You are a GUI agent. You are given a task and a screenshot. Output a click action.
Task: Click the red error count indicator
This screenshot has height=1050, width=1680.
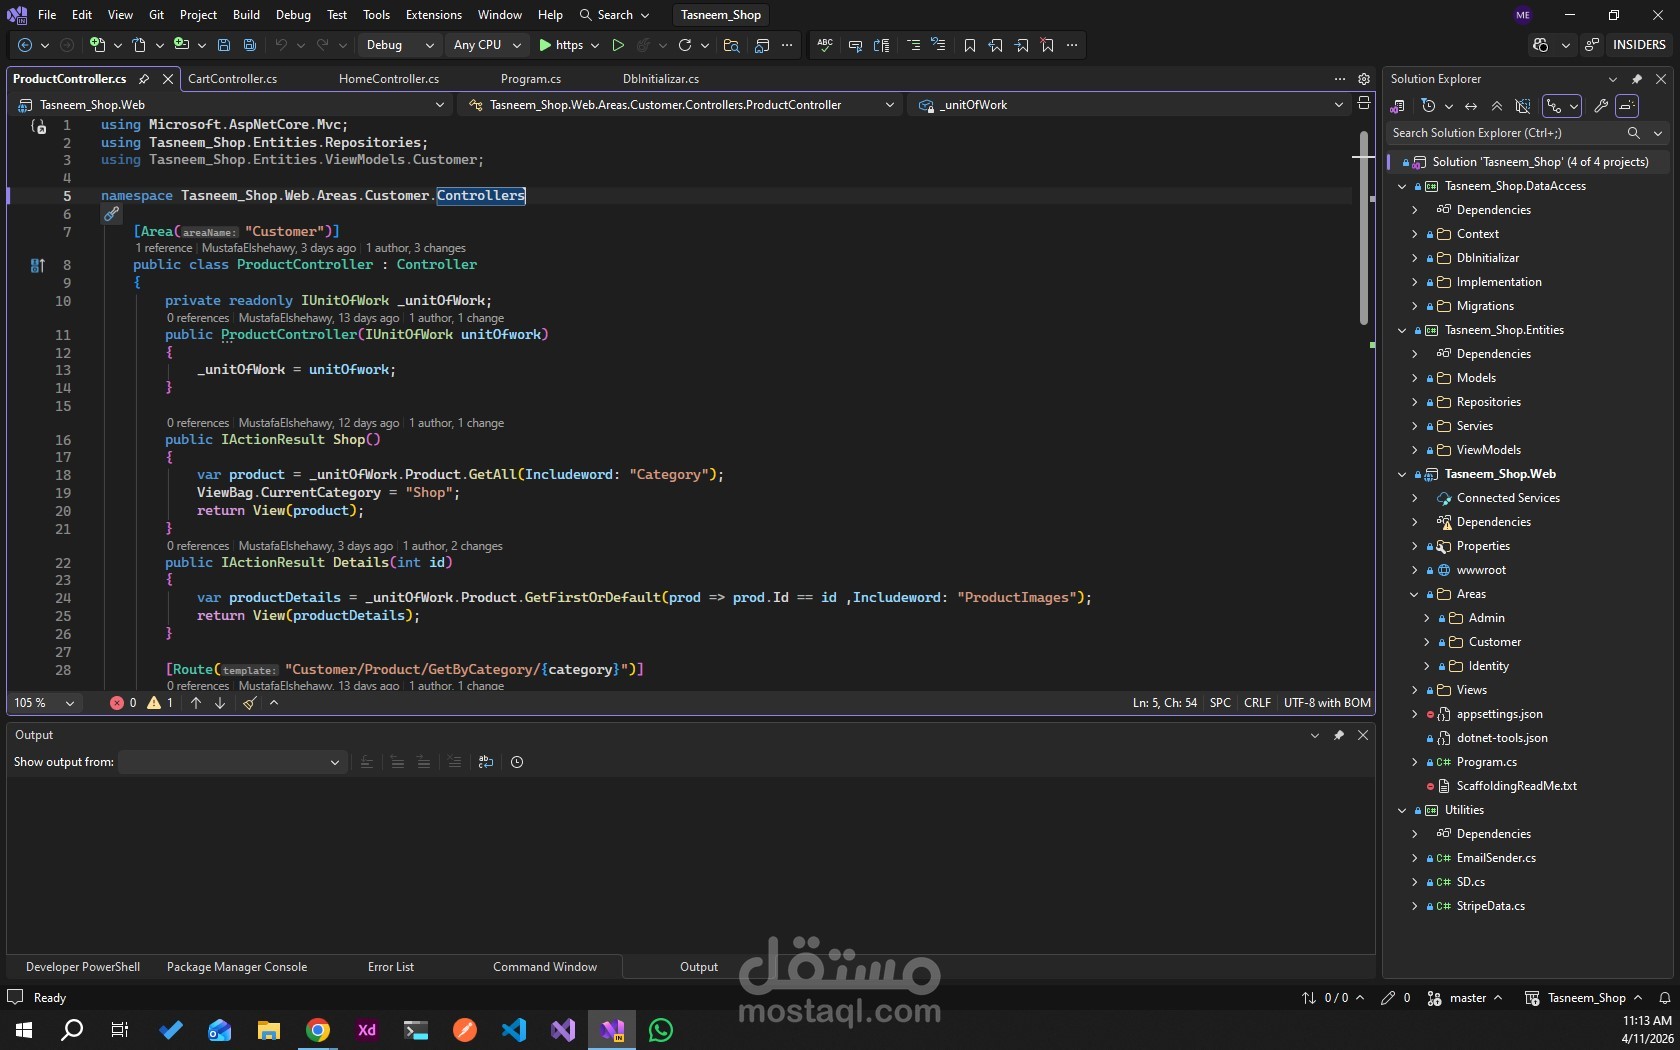[x=123, y=703]
